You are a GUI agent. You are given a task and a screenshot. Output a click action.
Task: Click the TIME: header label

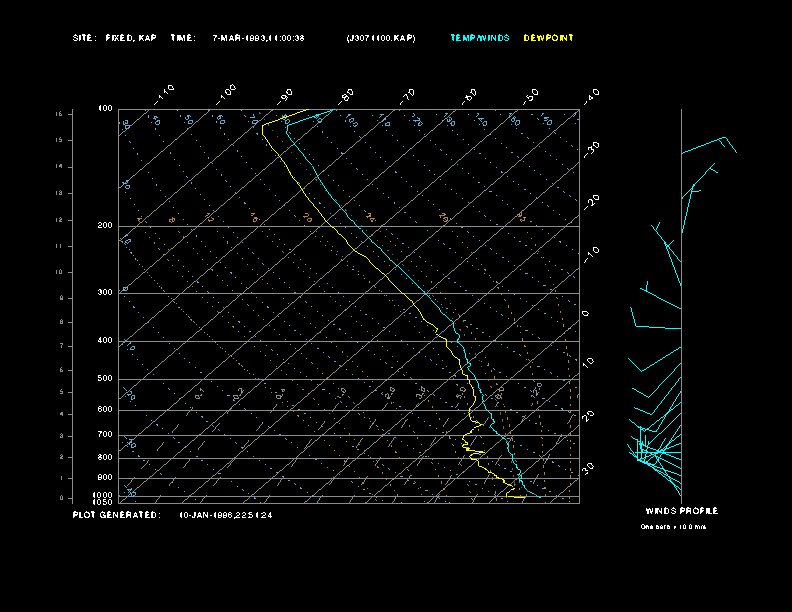(x=183, y=38)
